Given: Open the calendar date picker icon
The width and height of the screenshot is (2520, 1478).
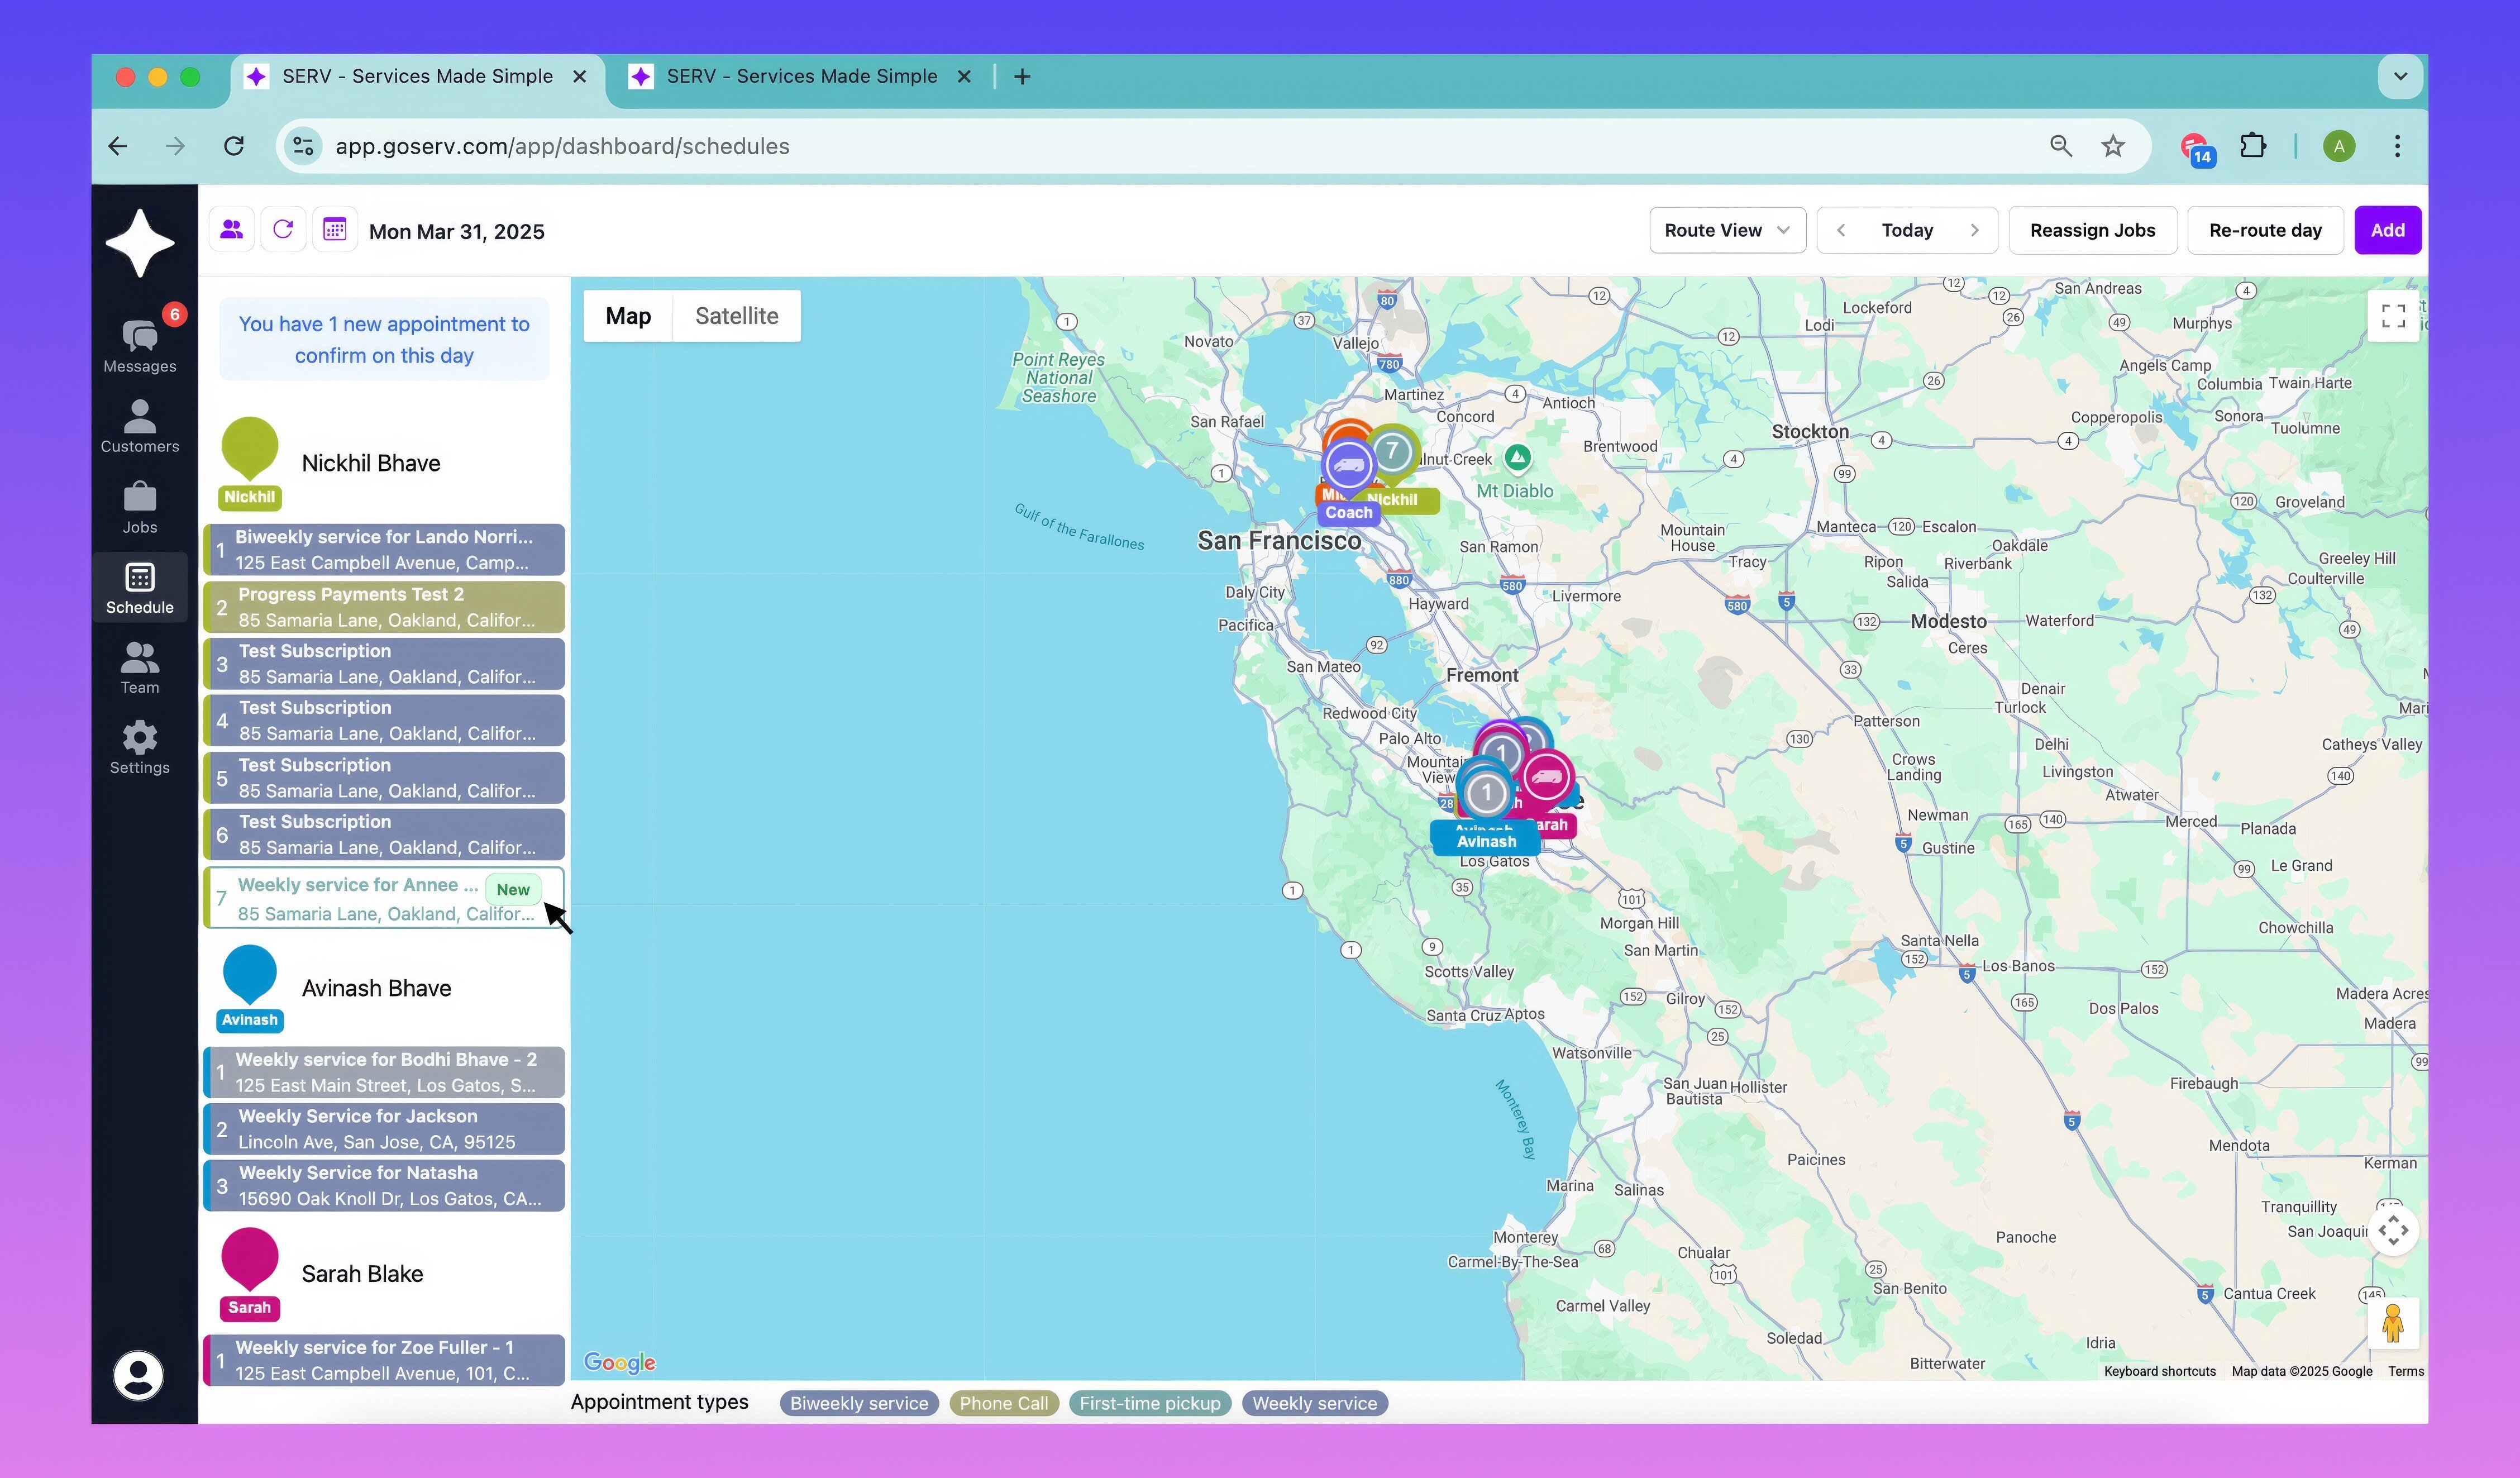Looking at the screenshot, I should click(335, 230).
